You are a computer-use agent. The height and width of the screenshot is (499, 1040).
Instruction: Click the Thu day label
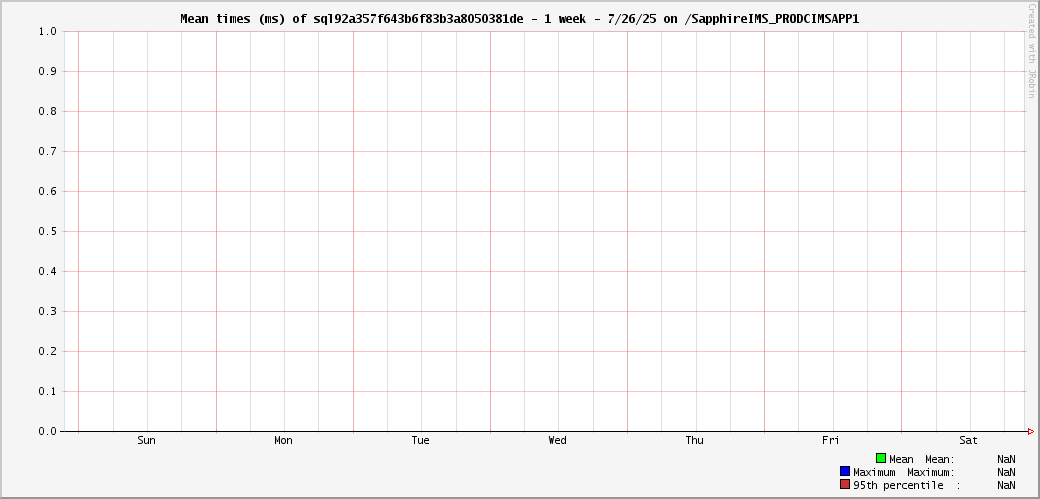[694, 441]
